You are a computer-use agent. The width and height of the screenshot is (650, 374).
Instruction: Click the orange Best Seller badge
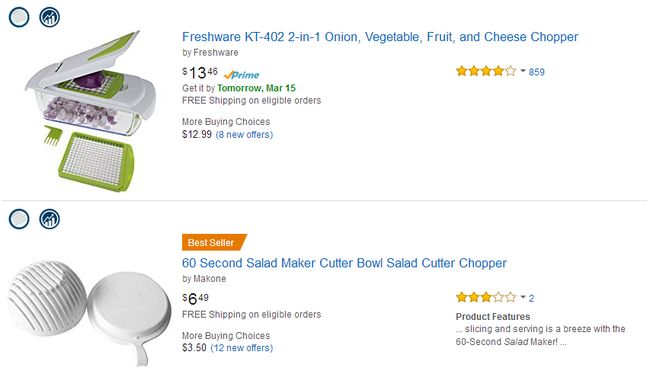coord(214,242)
